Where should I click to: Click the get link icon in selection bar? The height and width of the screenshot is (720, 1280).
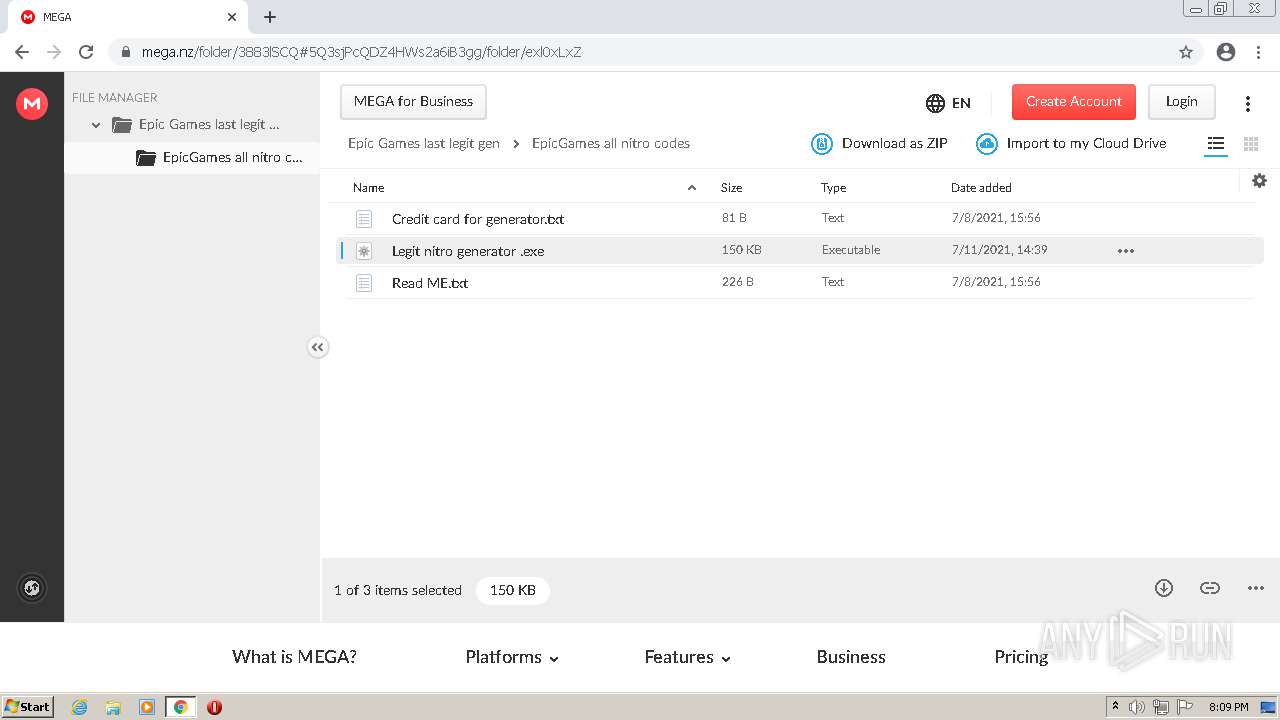point(1210,588)
